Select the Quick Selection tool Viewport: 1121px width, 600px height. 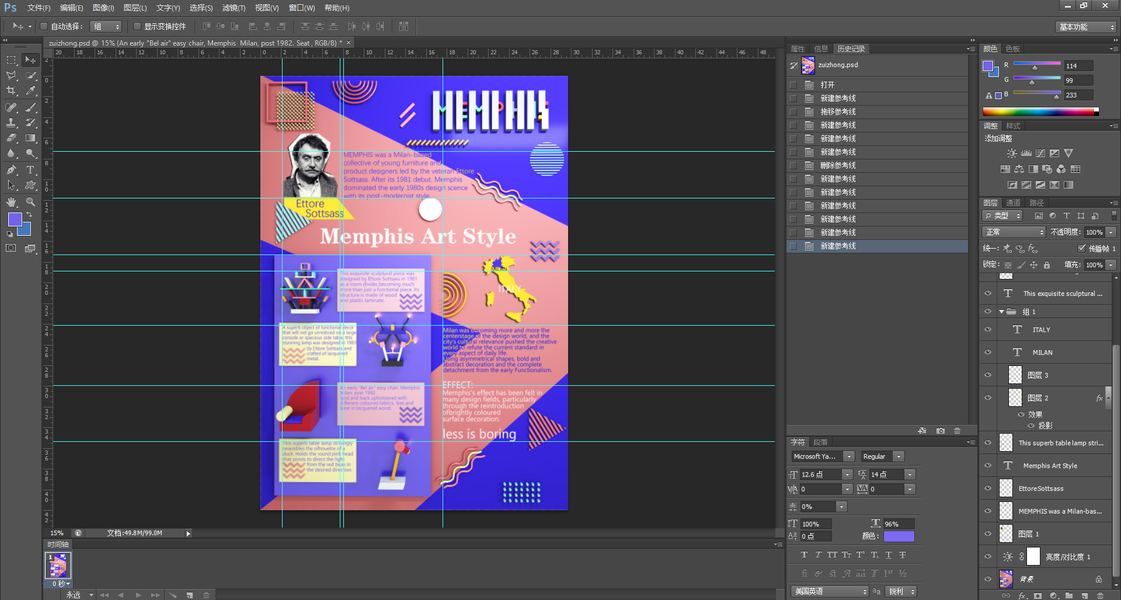click(x=30, y=76)
